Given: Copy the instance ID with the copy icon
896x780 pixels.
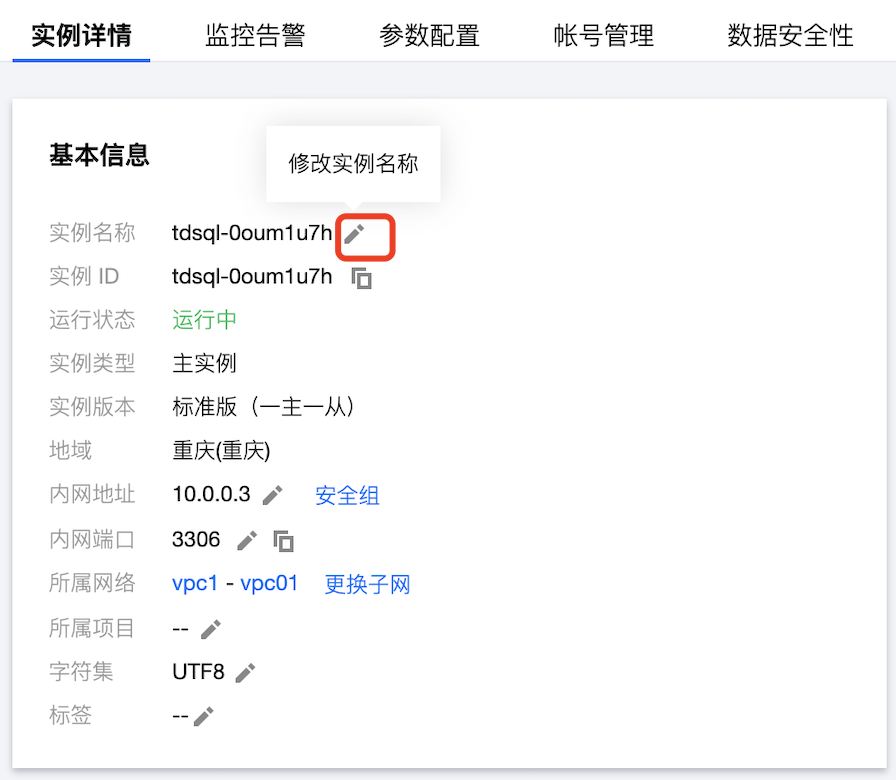Looking at the screenshot, I should (362, 278).
